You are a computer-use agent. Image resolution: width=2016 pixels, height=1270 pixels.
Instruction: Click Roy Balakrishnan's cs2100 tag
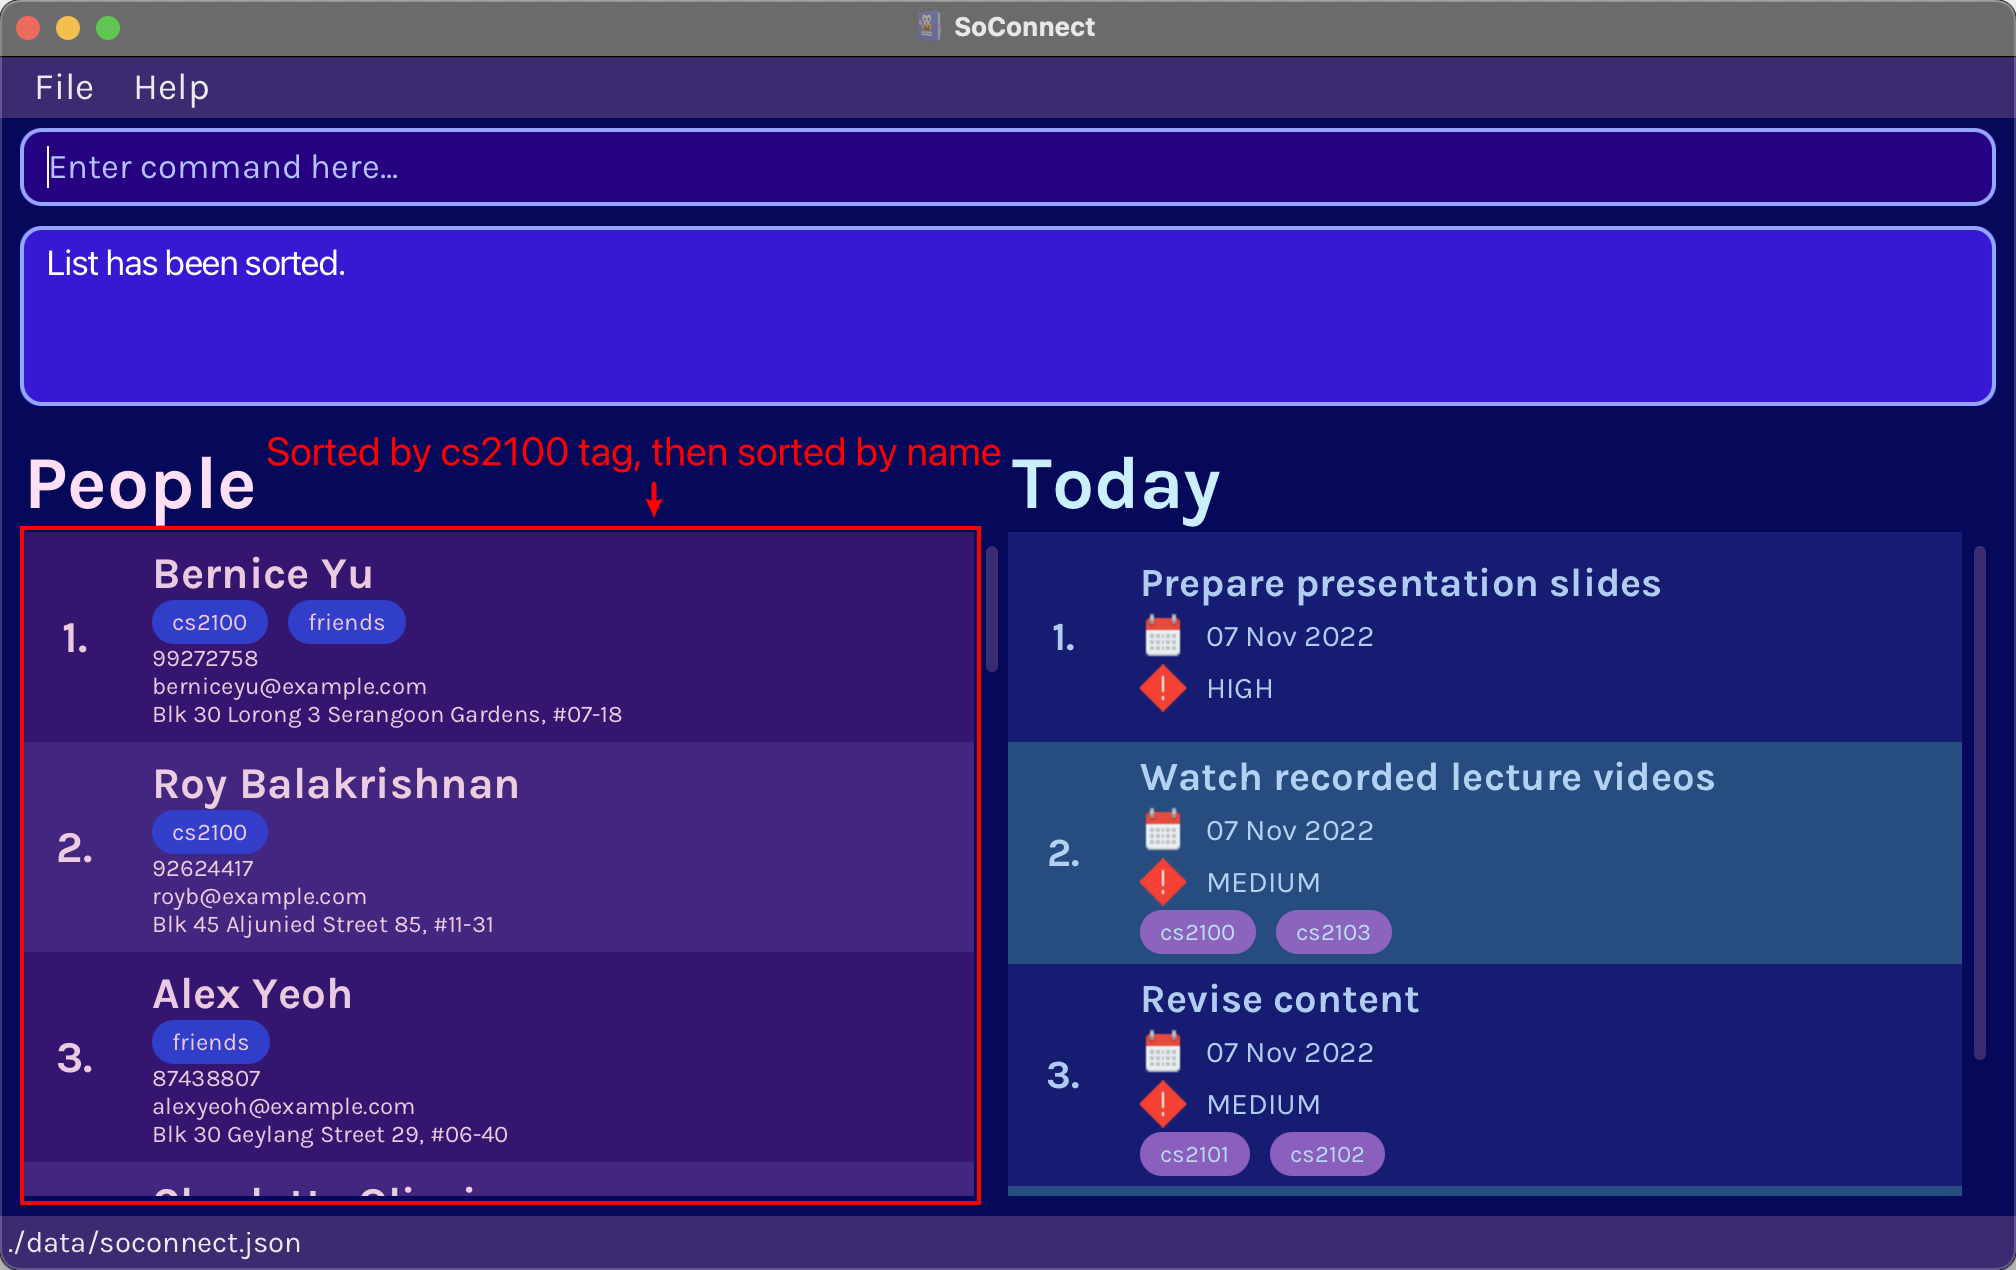(x=209, y=832)
